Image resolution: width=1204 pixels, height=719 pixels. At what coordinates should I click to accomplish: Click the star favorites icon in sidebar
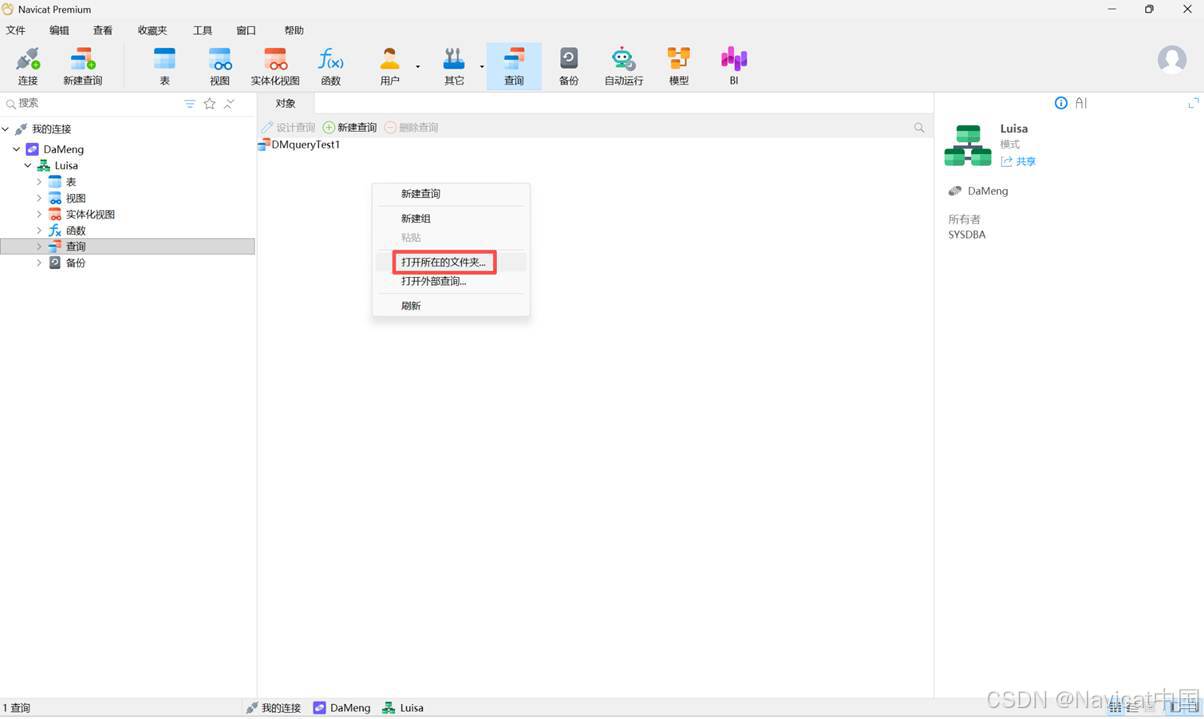(x=210, y=103)
